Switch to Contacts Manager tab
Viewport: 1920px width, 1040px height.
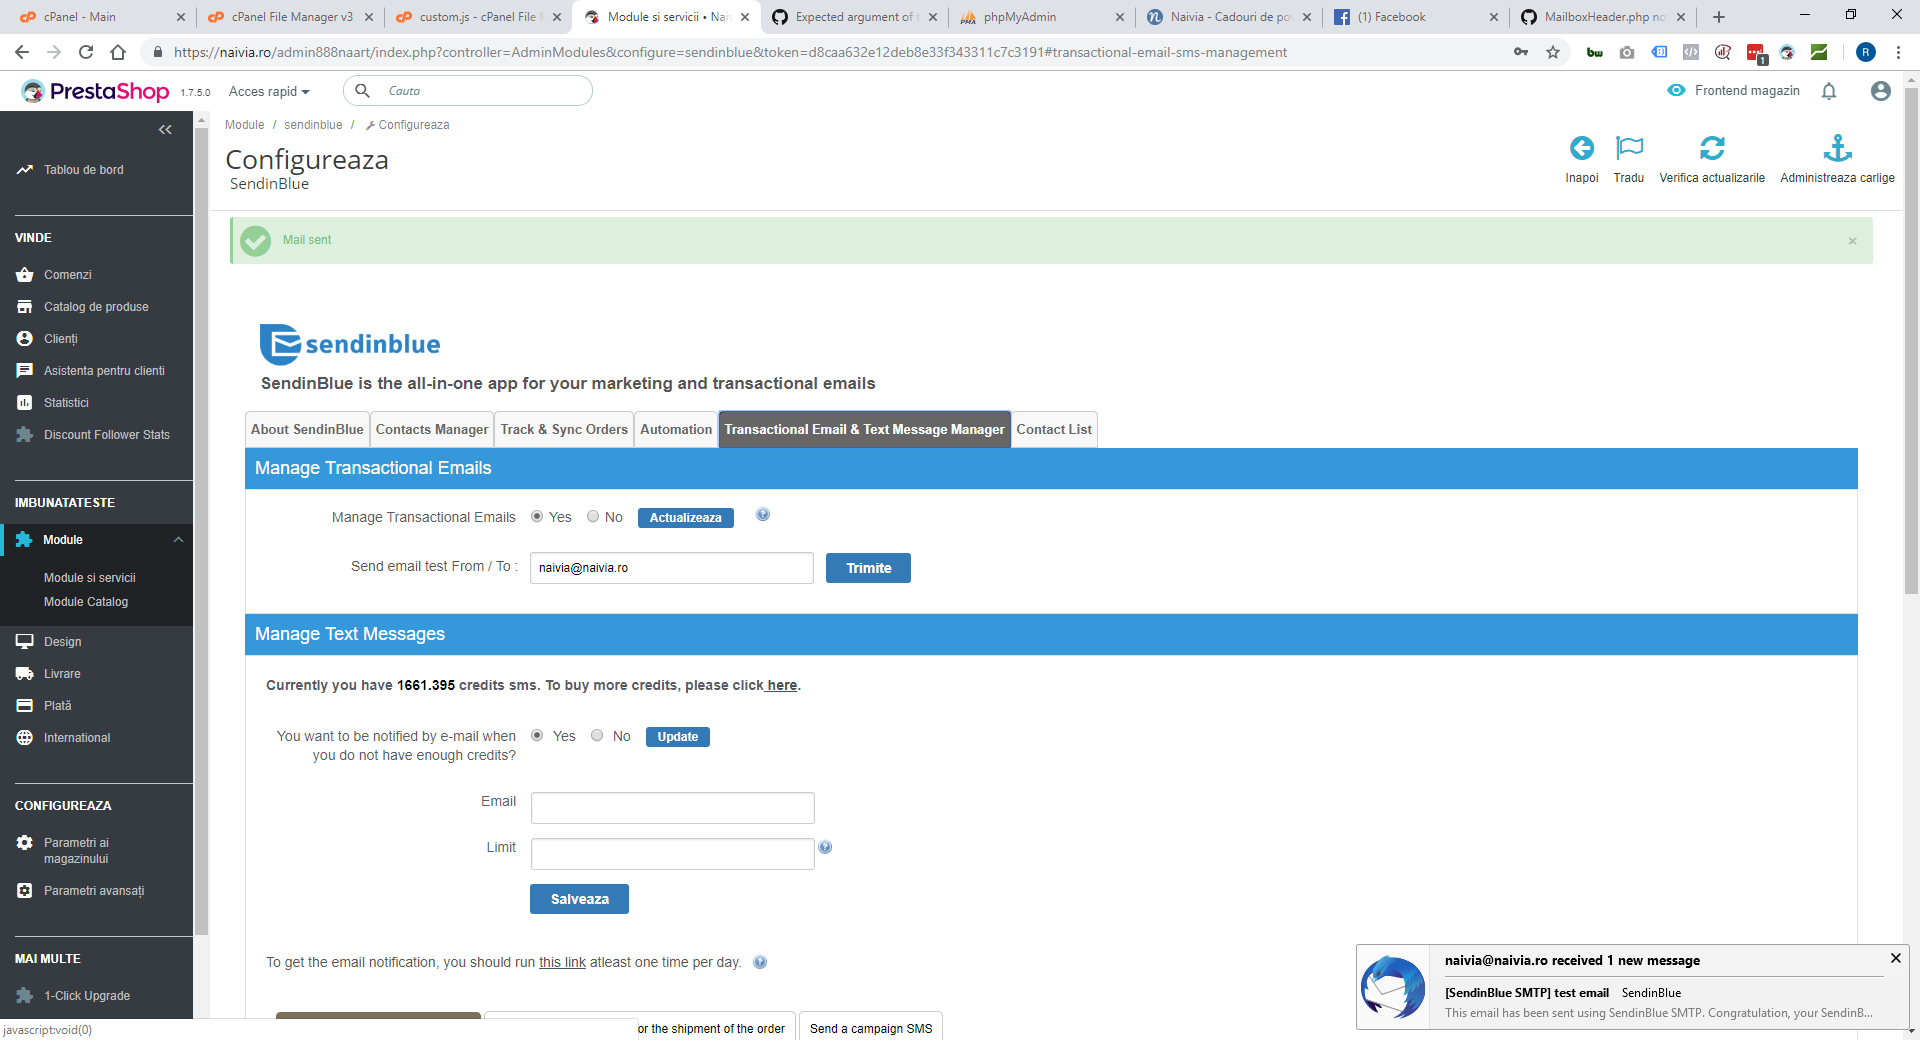tap(432, 429)
